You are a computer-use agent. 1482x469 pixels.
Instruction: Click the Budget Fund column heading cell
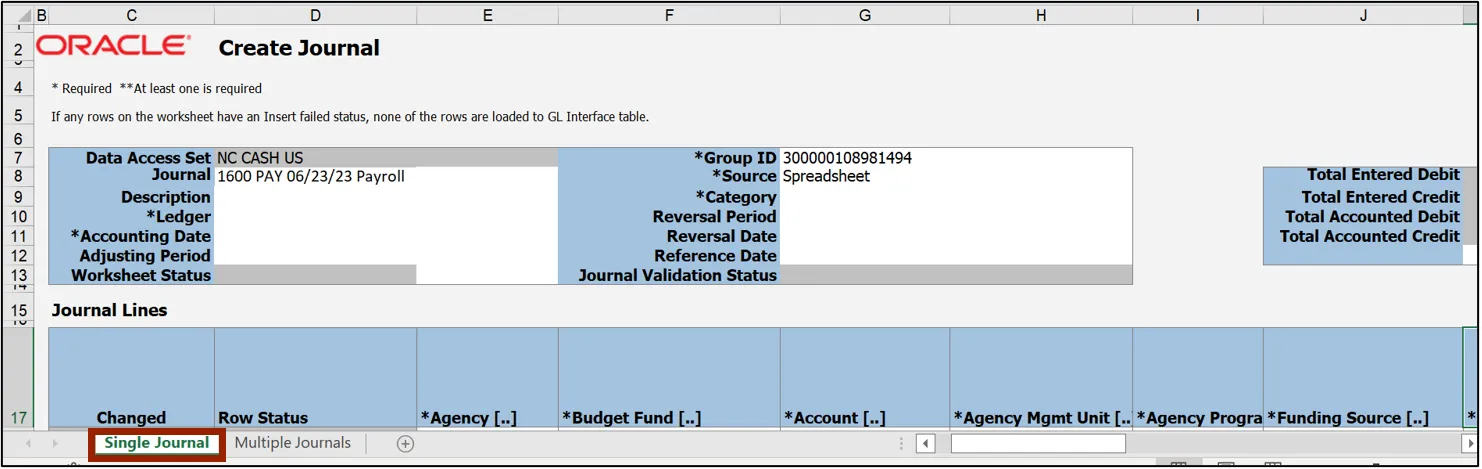tap(668, 418)
